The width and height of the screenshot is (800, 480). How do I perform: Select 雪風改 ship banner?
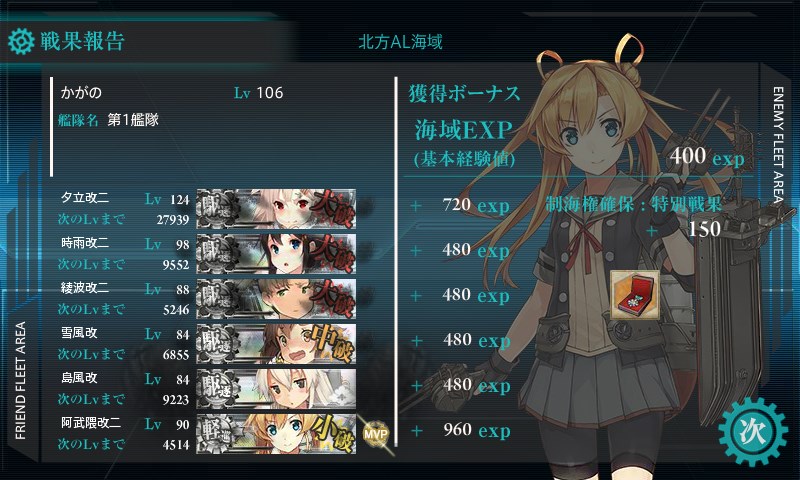pos(276,343)
